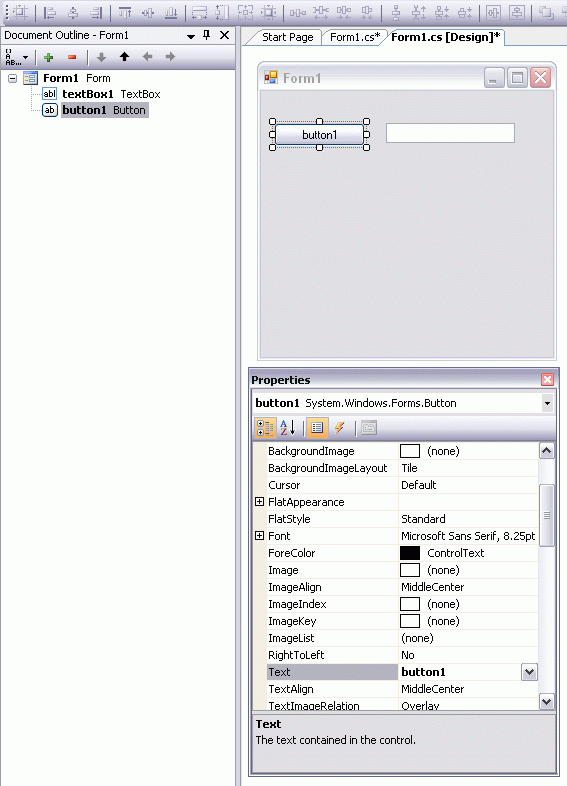The width and height of the screenshot is (567, 786).
Task: Click the Property Pages icon
Action: [x=369, y=428]
